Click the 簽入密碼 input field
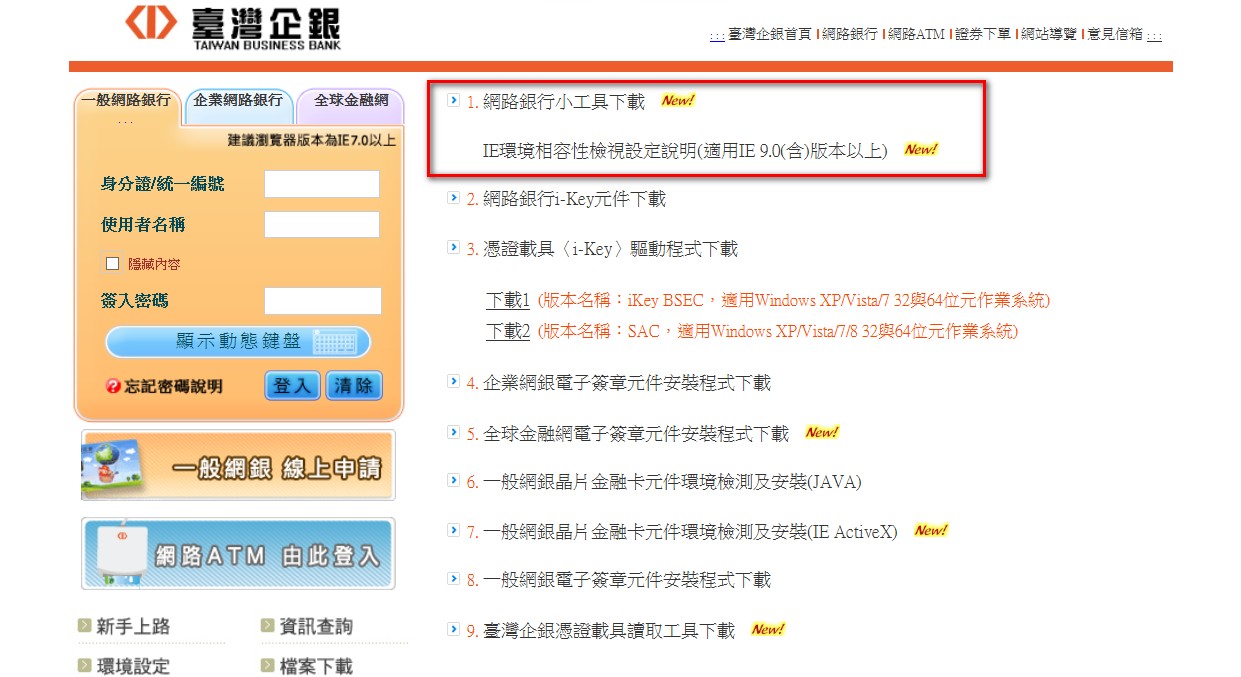 coord(322,300)
